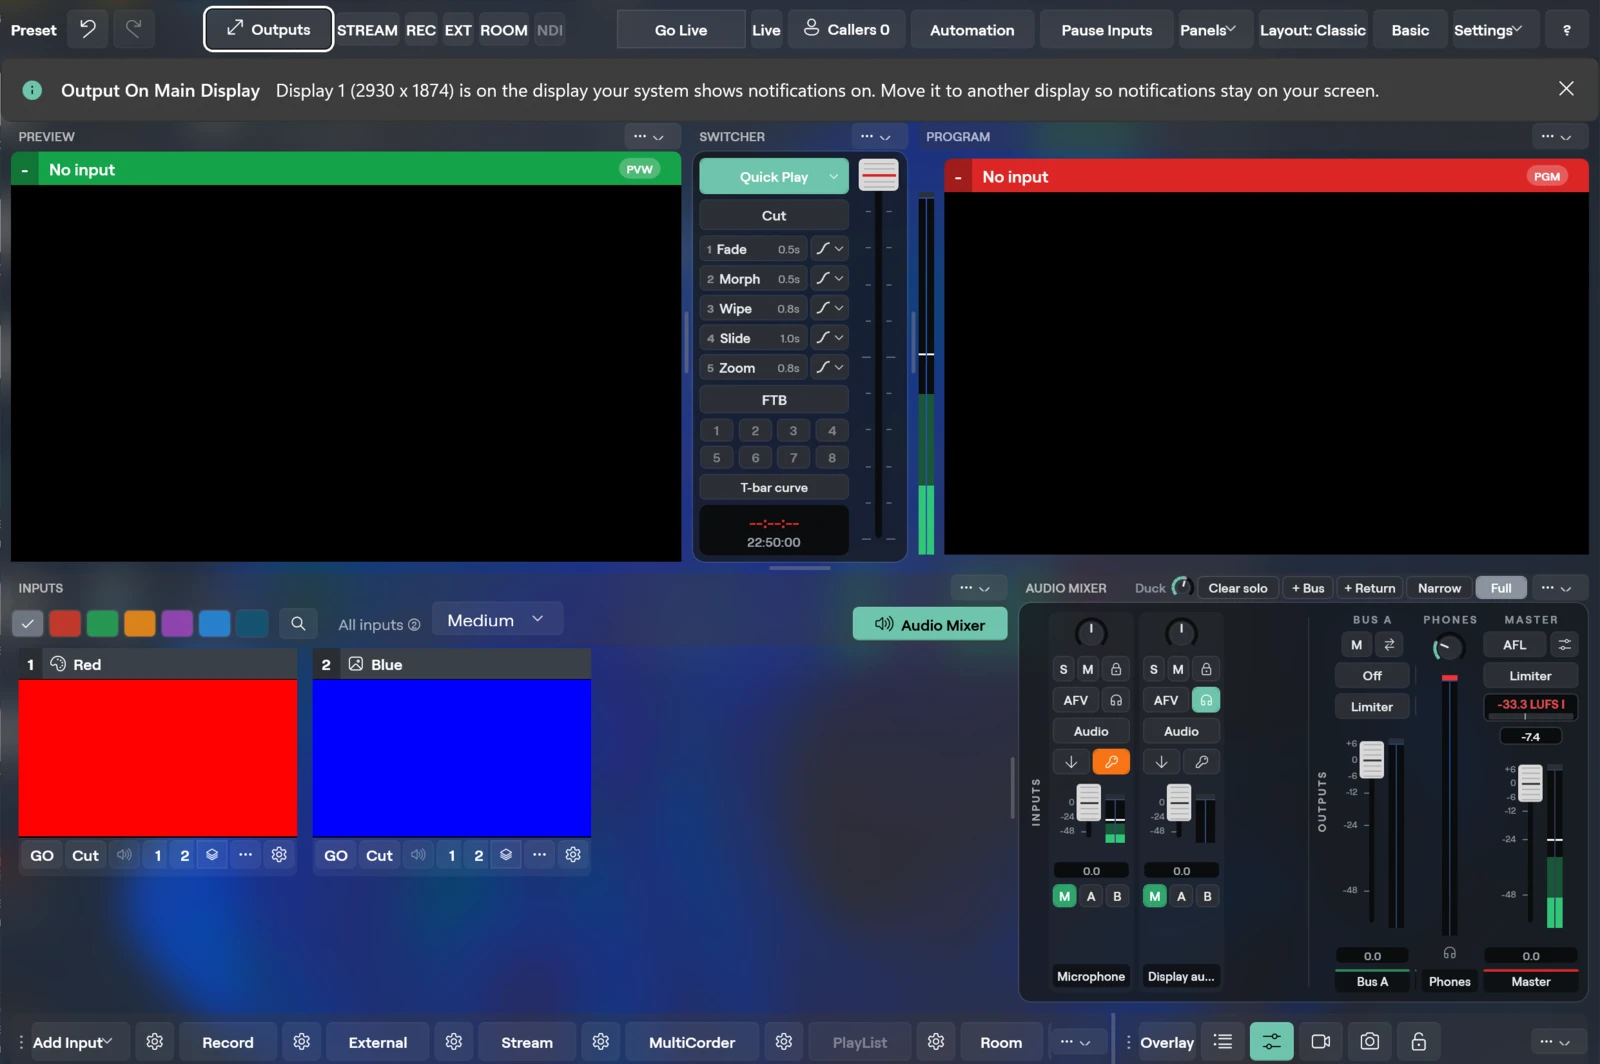Open settings gear for Blue input
1600x1064 pixels.
[573, 855]
